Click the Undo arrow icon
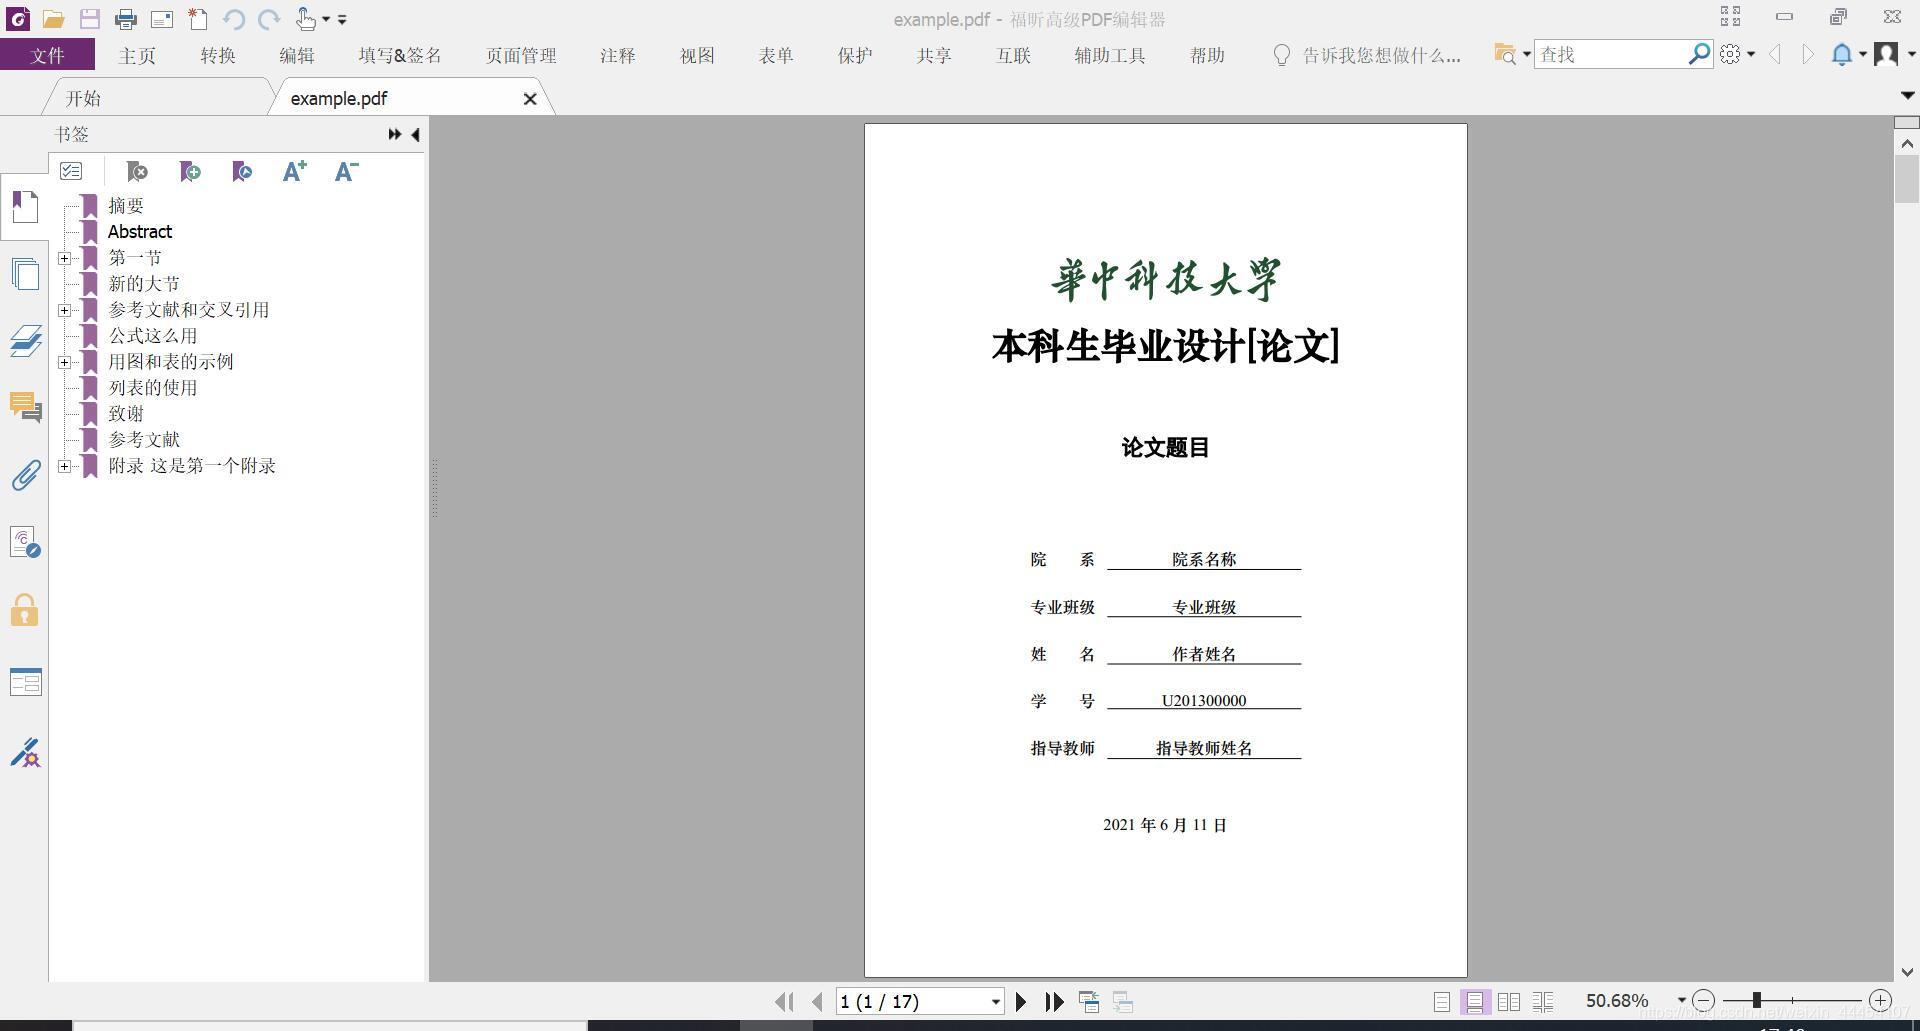The image size is (1920, 1031). 234,19
